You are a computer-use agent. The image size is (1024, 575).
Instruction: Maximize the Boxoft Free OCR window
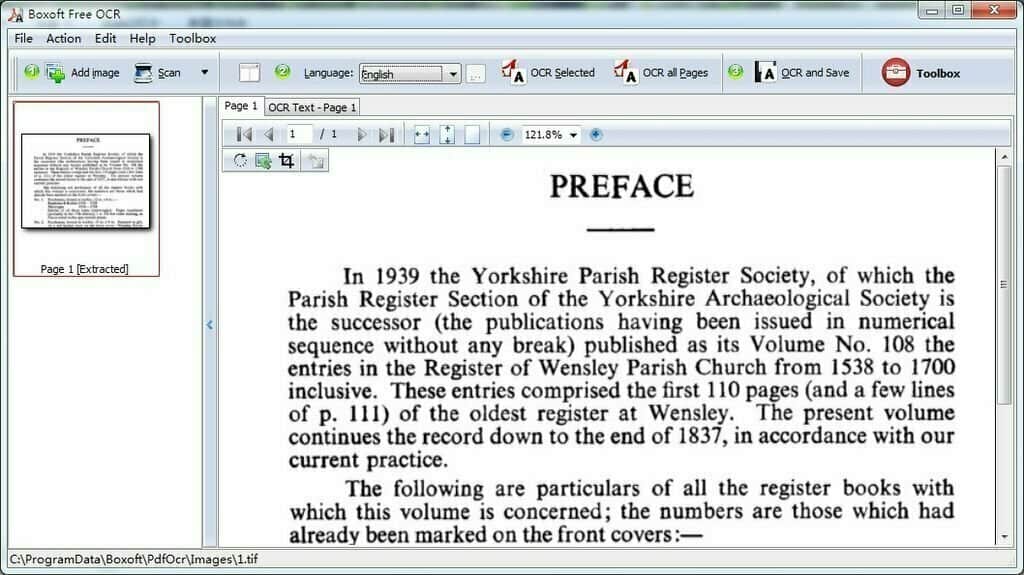point(958,10)
